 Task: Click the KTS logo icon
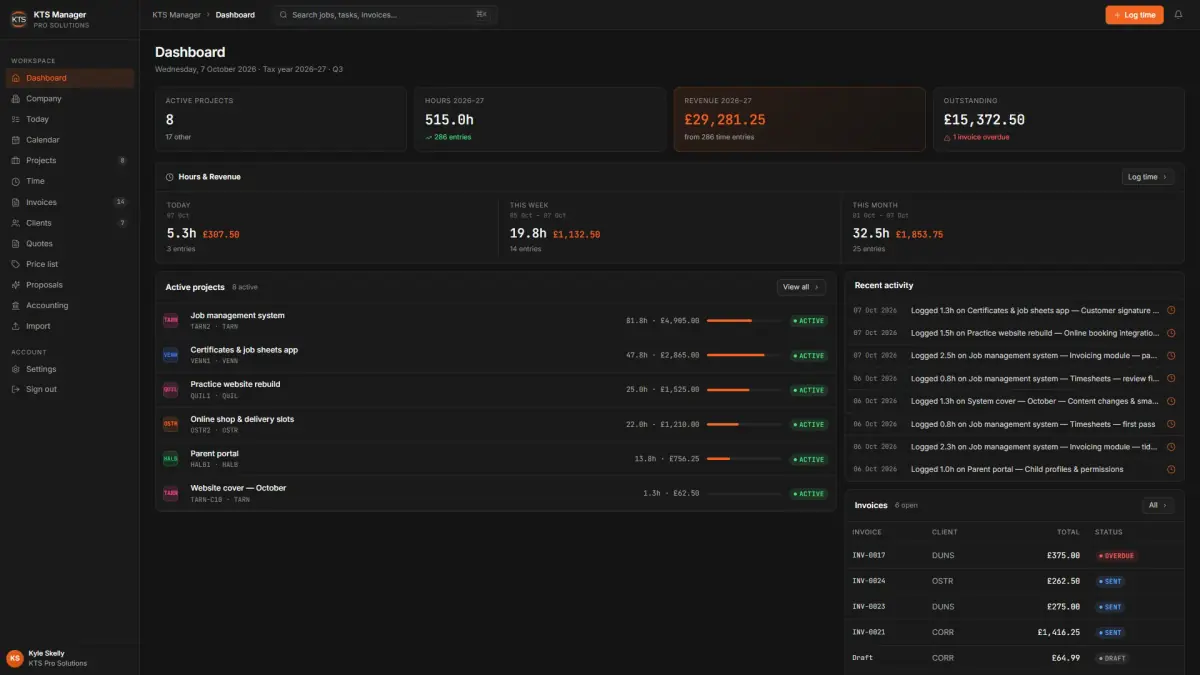click(x=18, y=19)
